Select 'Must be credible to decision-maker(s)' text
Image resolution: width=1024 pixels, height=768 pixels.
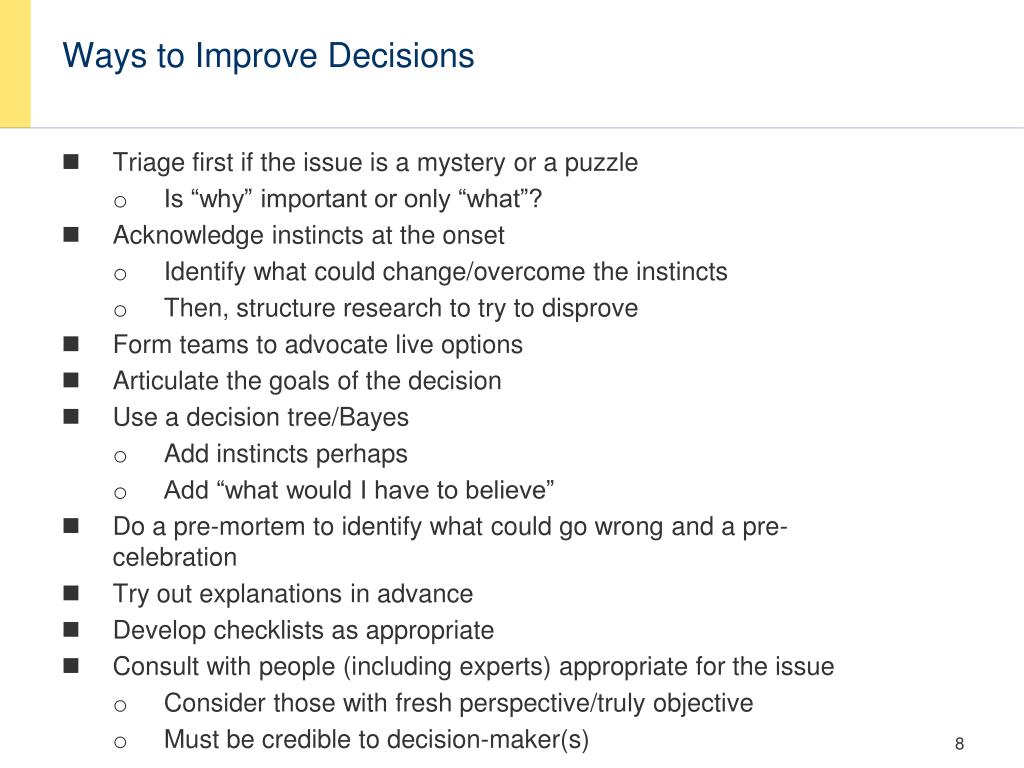[x=376, y=740]
